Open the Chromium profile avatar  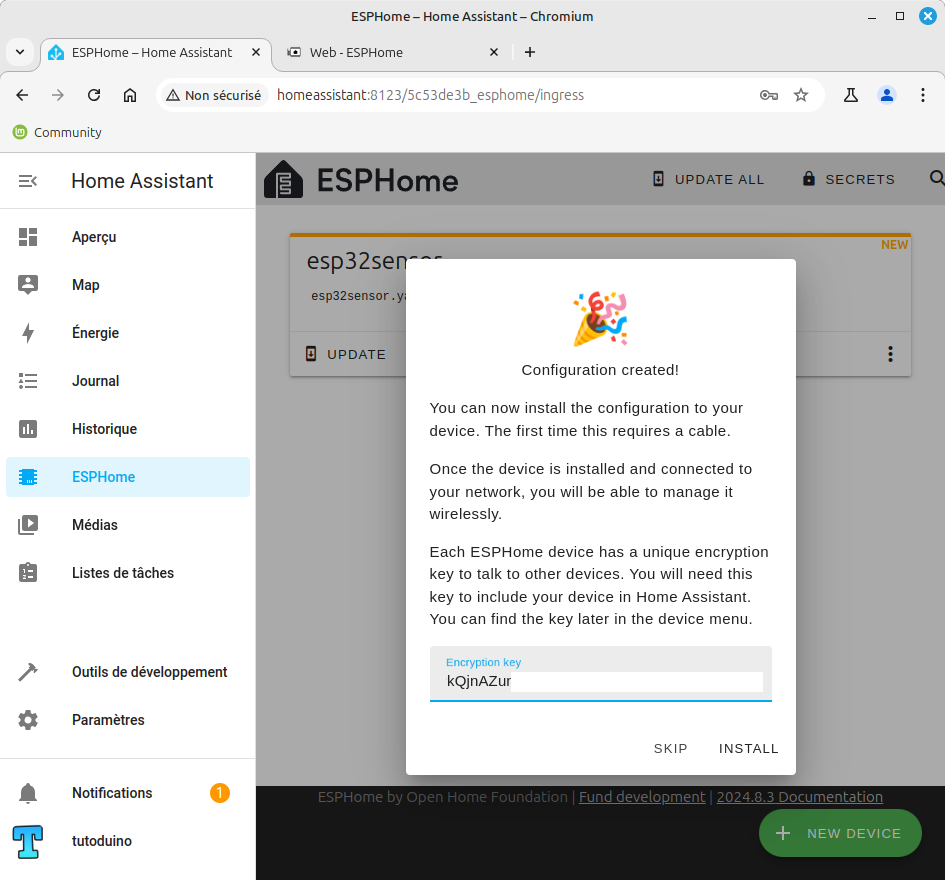coord(887,95)
